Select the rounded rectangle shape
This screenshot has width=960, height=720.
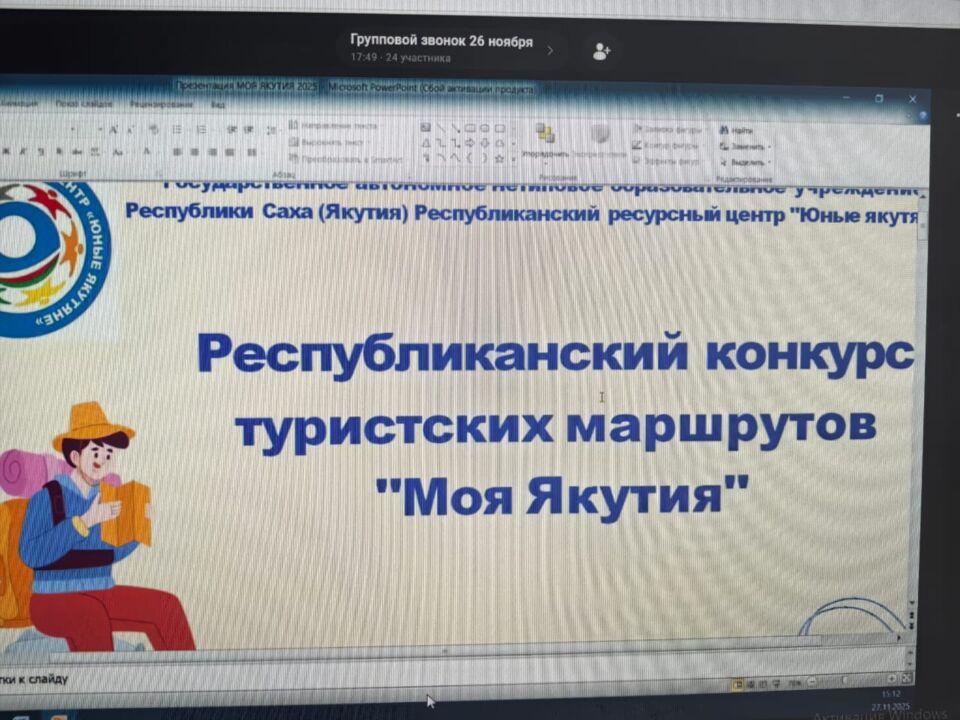pyautogui.click(x=500, y=129)
